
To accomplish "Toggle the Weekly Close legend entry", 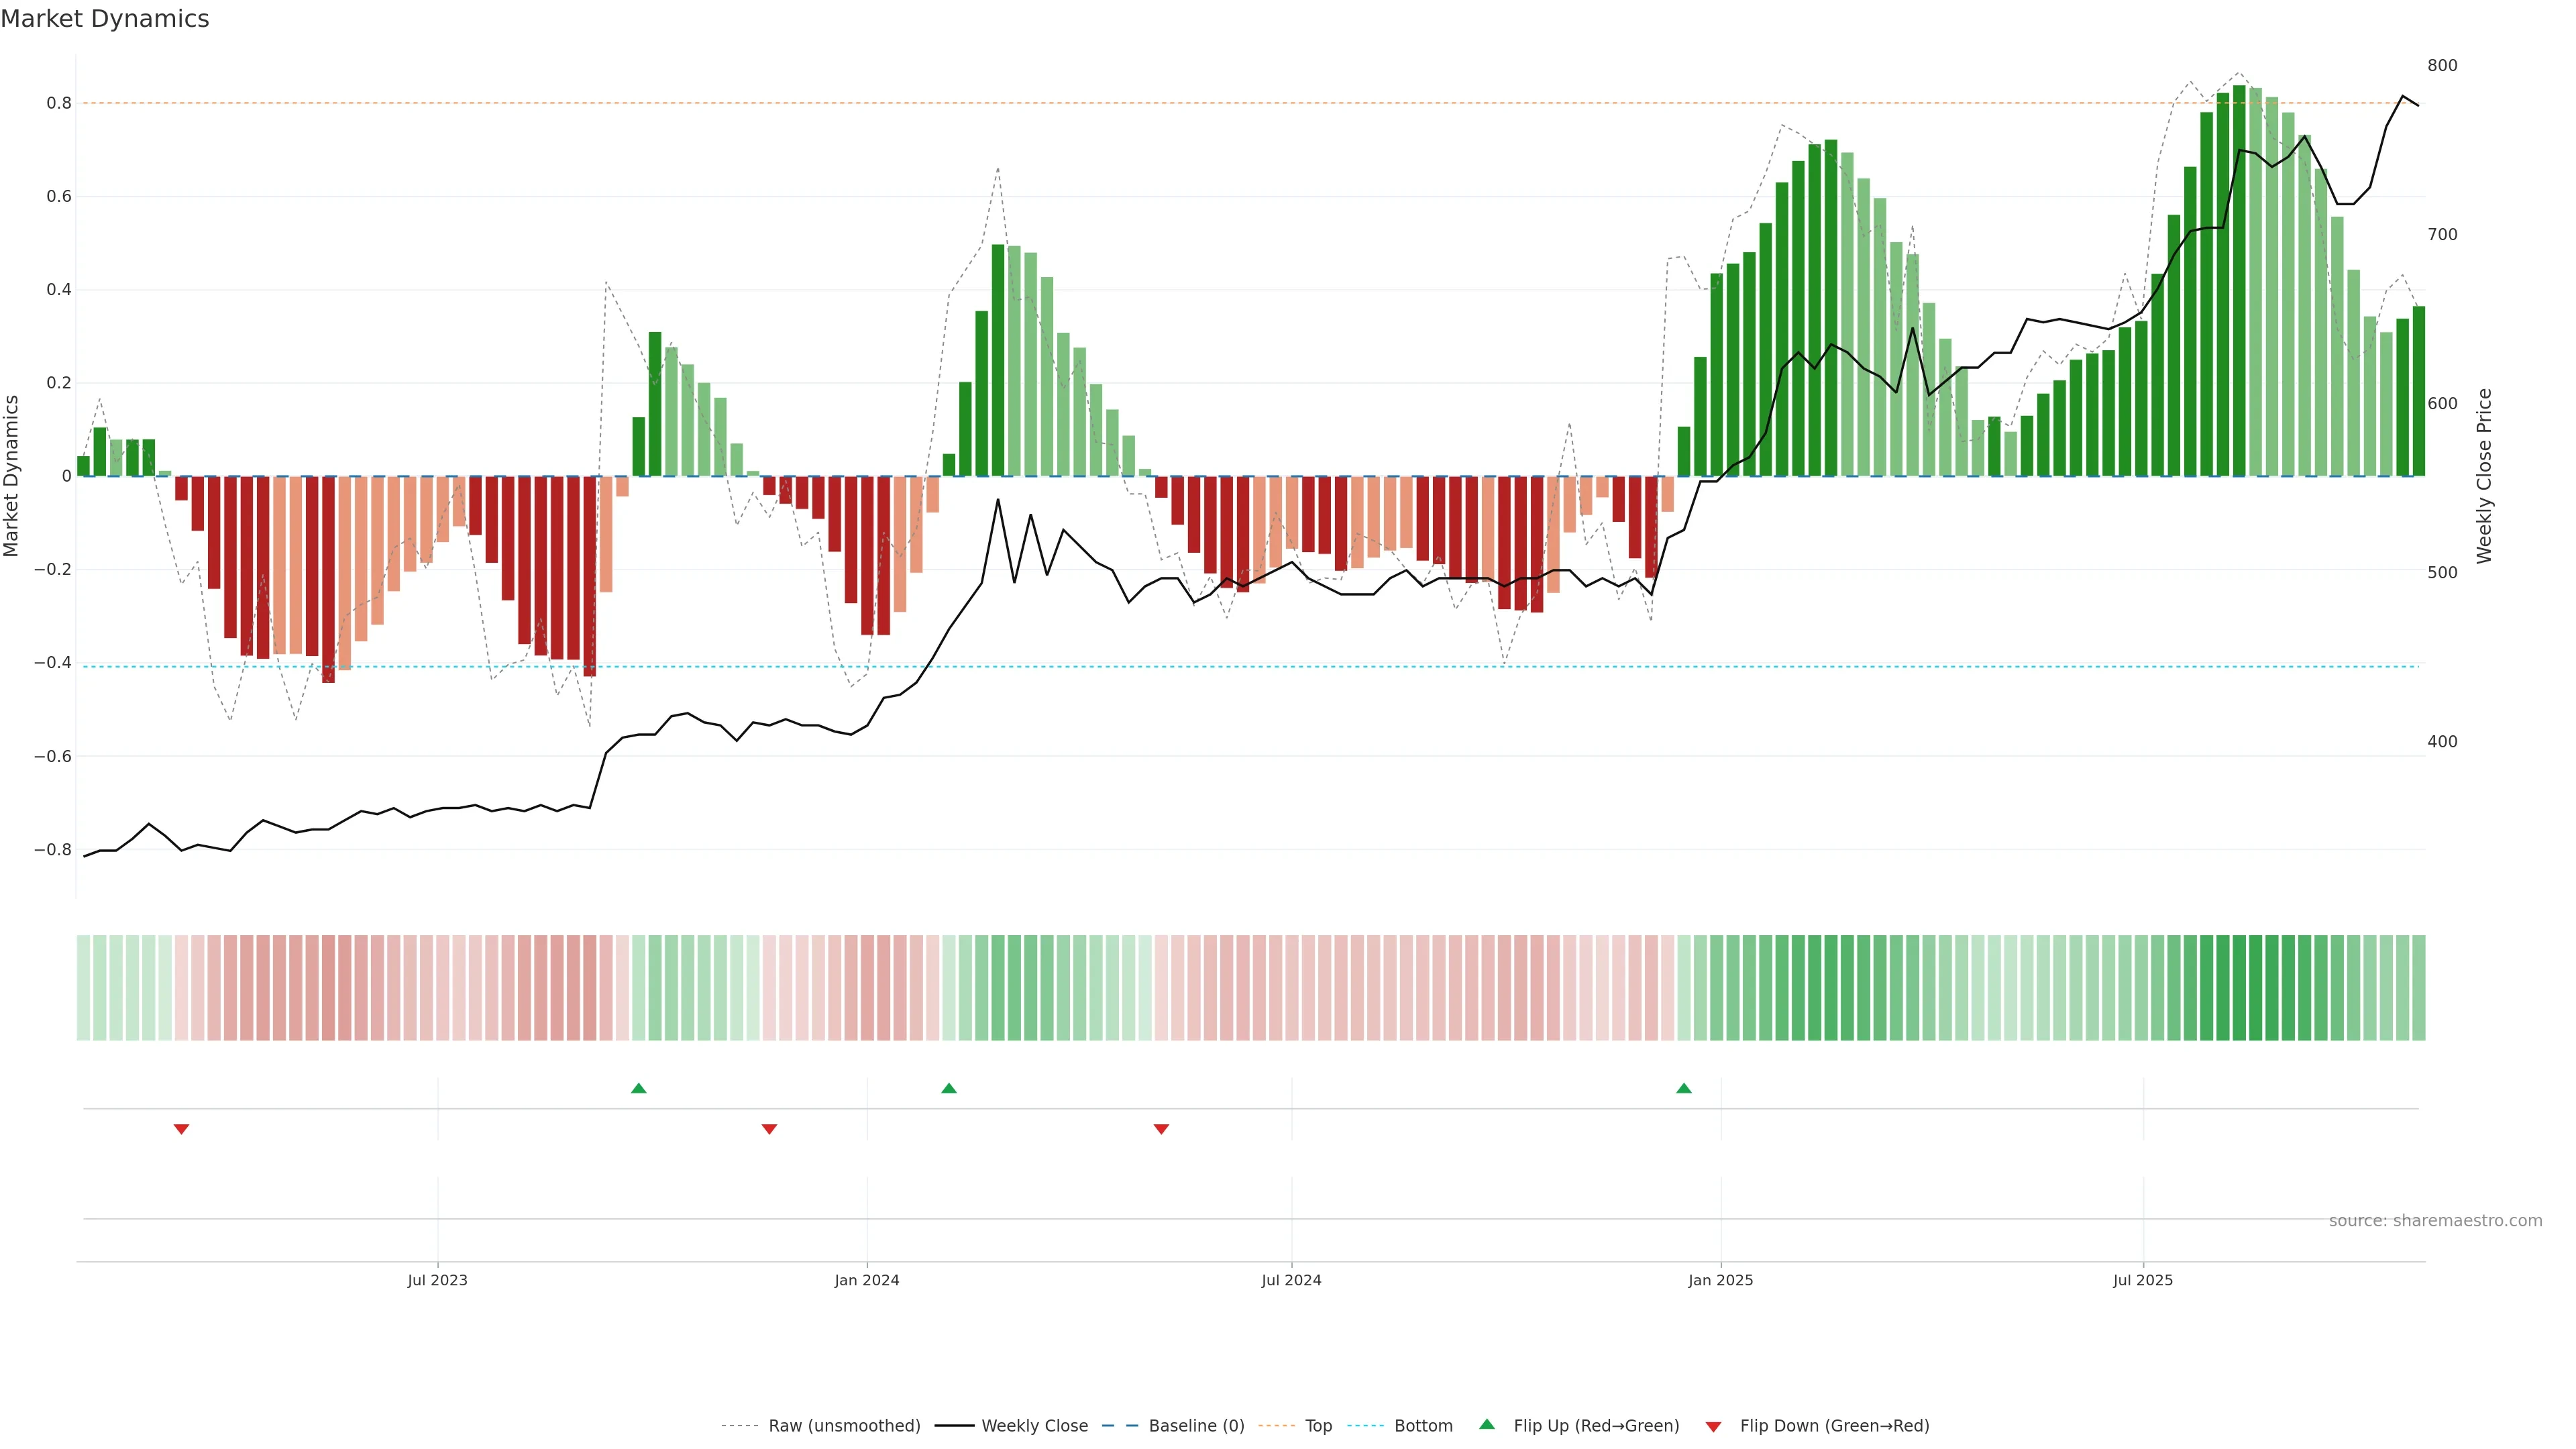I will (x=1034, y=1426).
